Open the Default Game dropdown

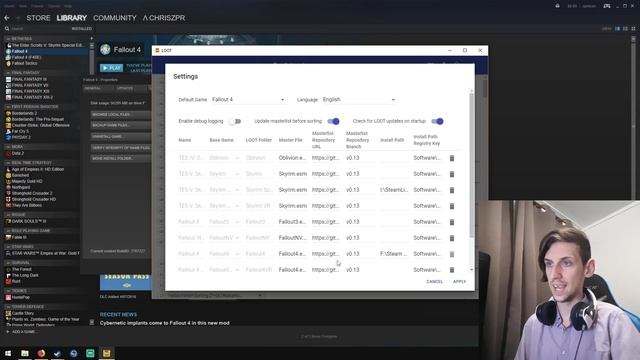pyautogui.click(x=248, y=100)
